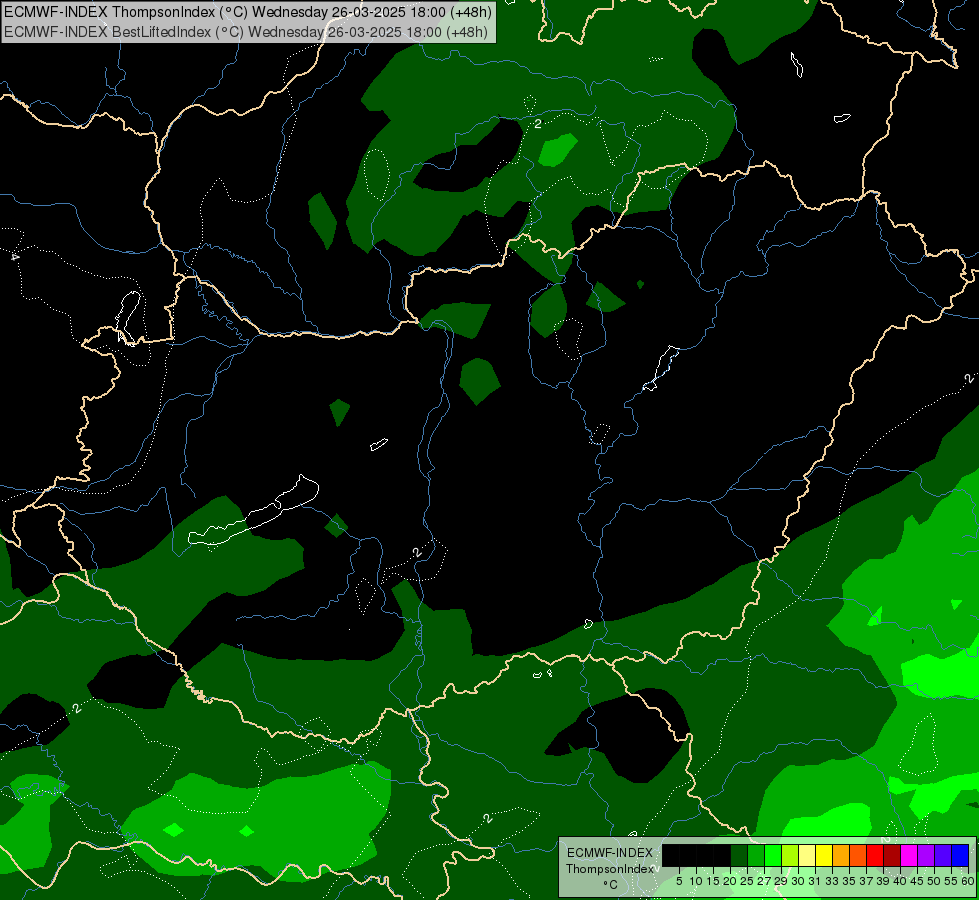The height and width of the screenshot is (900, 979).
Task: Click the legend tick value 31
Action: point(815,881)
